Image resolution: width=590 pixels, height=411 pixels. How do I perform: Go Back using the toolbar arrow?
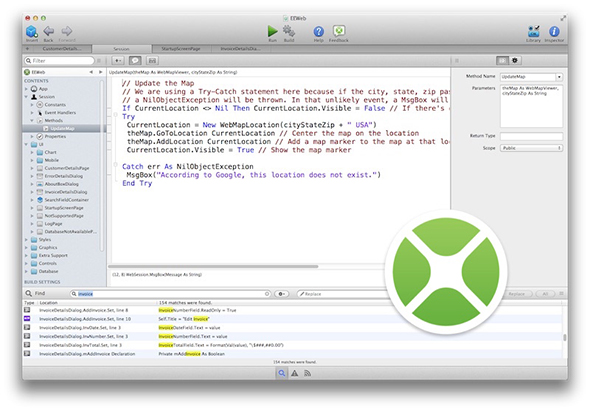point(49,31)
